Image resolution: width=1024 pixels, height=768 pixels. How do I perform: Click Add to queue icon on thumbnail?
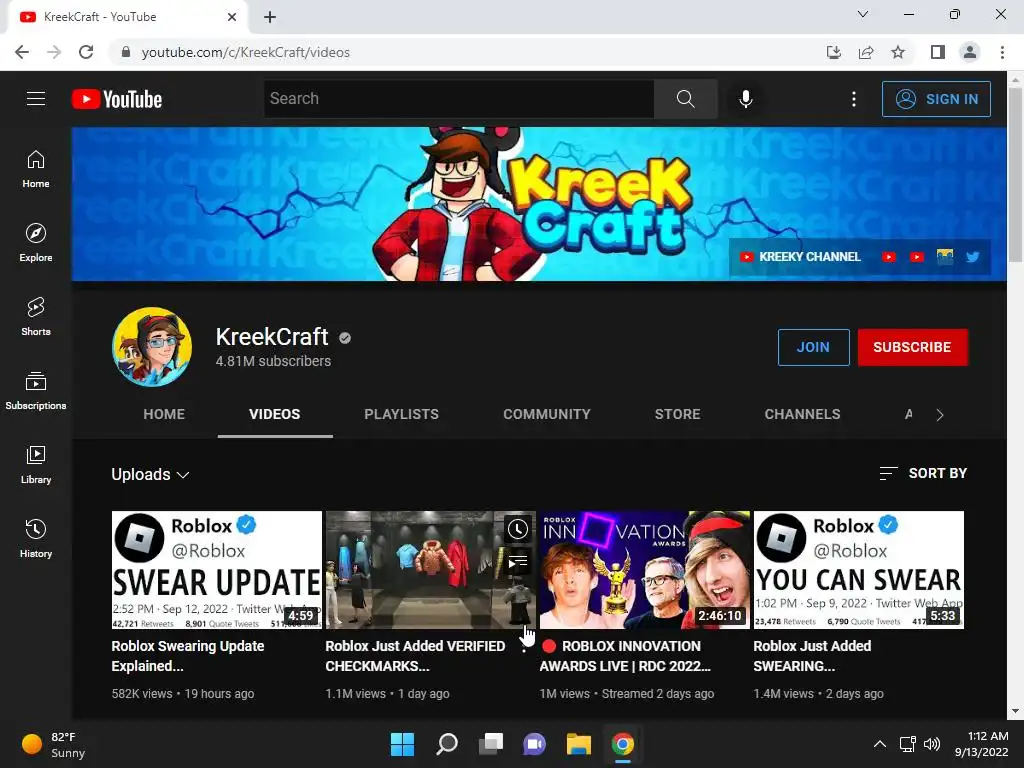point(518,561)
